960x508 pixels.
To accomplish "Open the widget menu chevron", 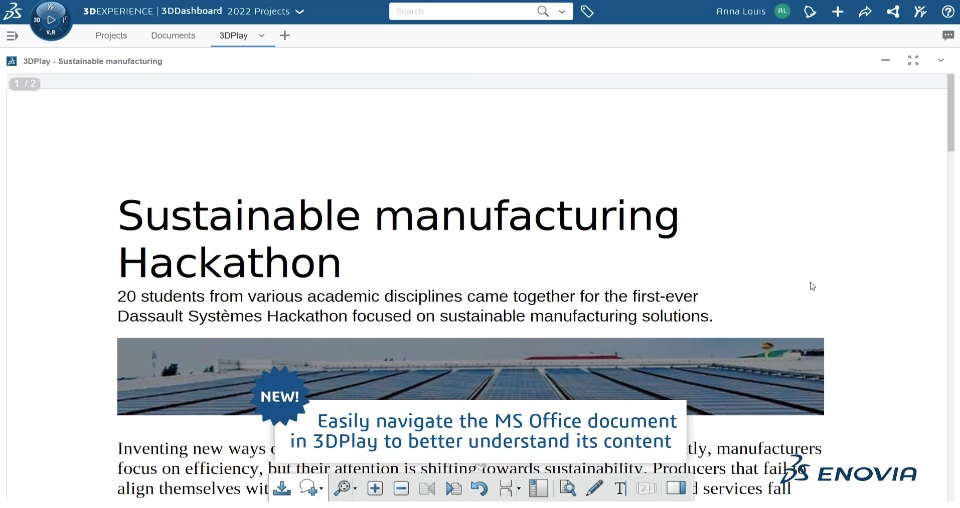I will [941, 60].
